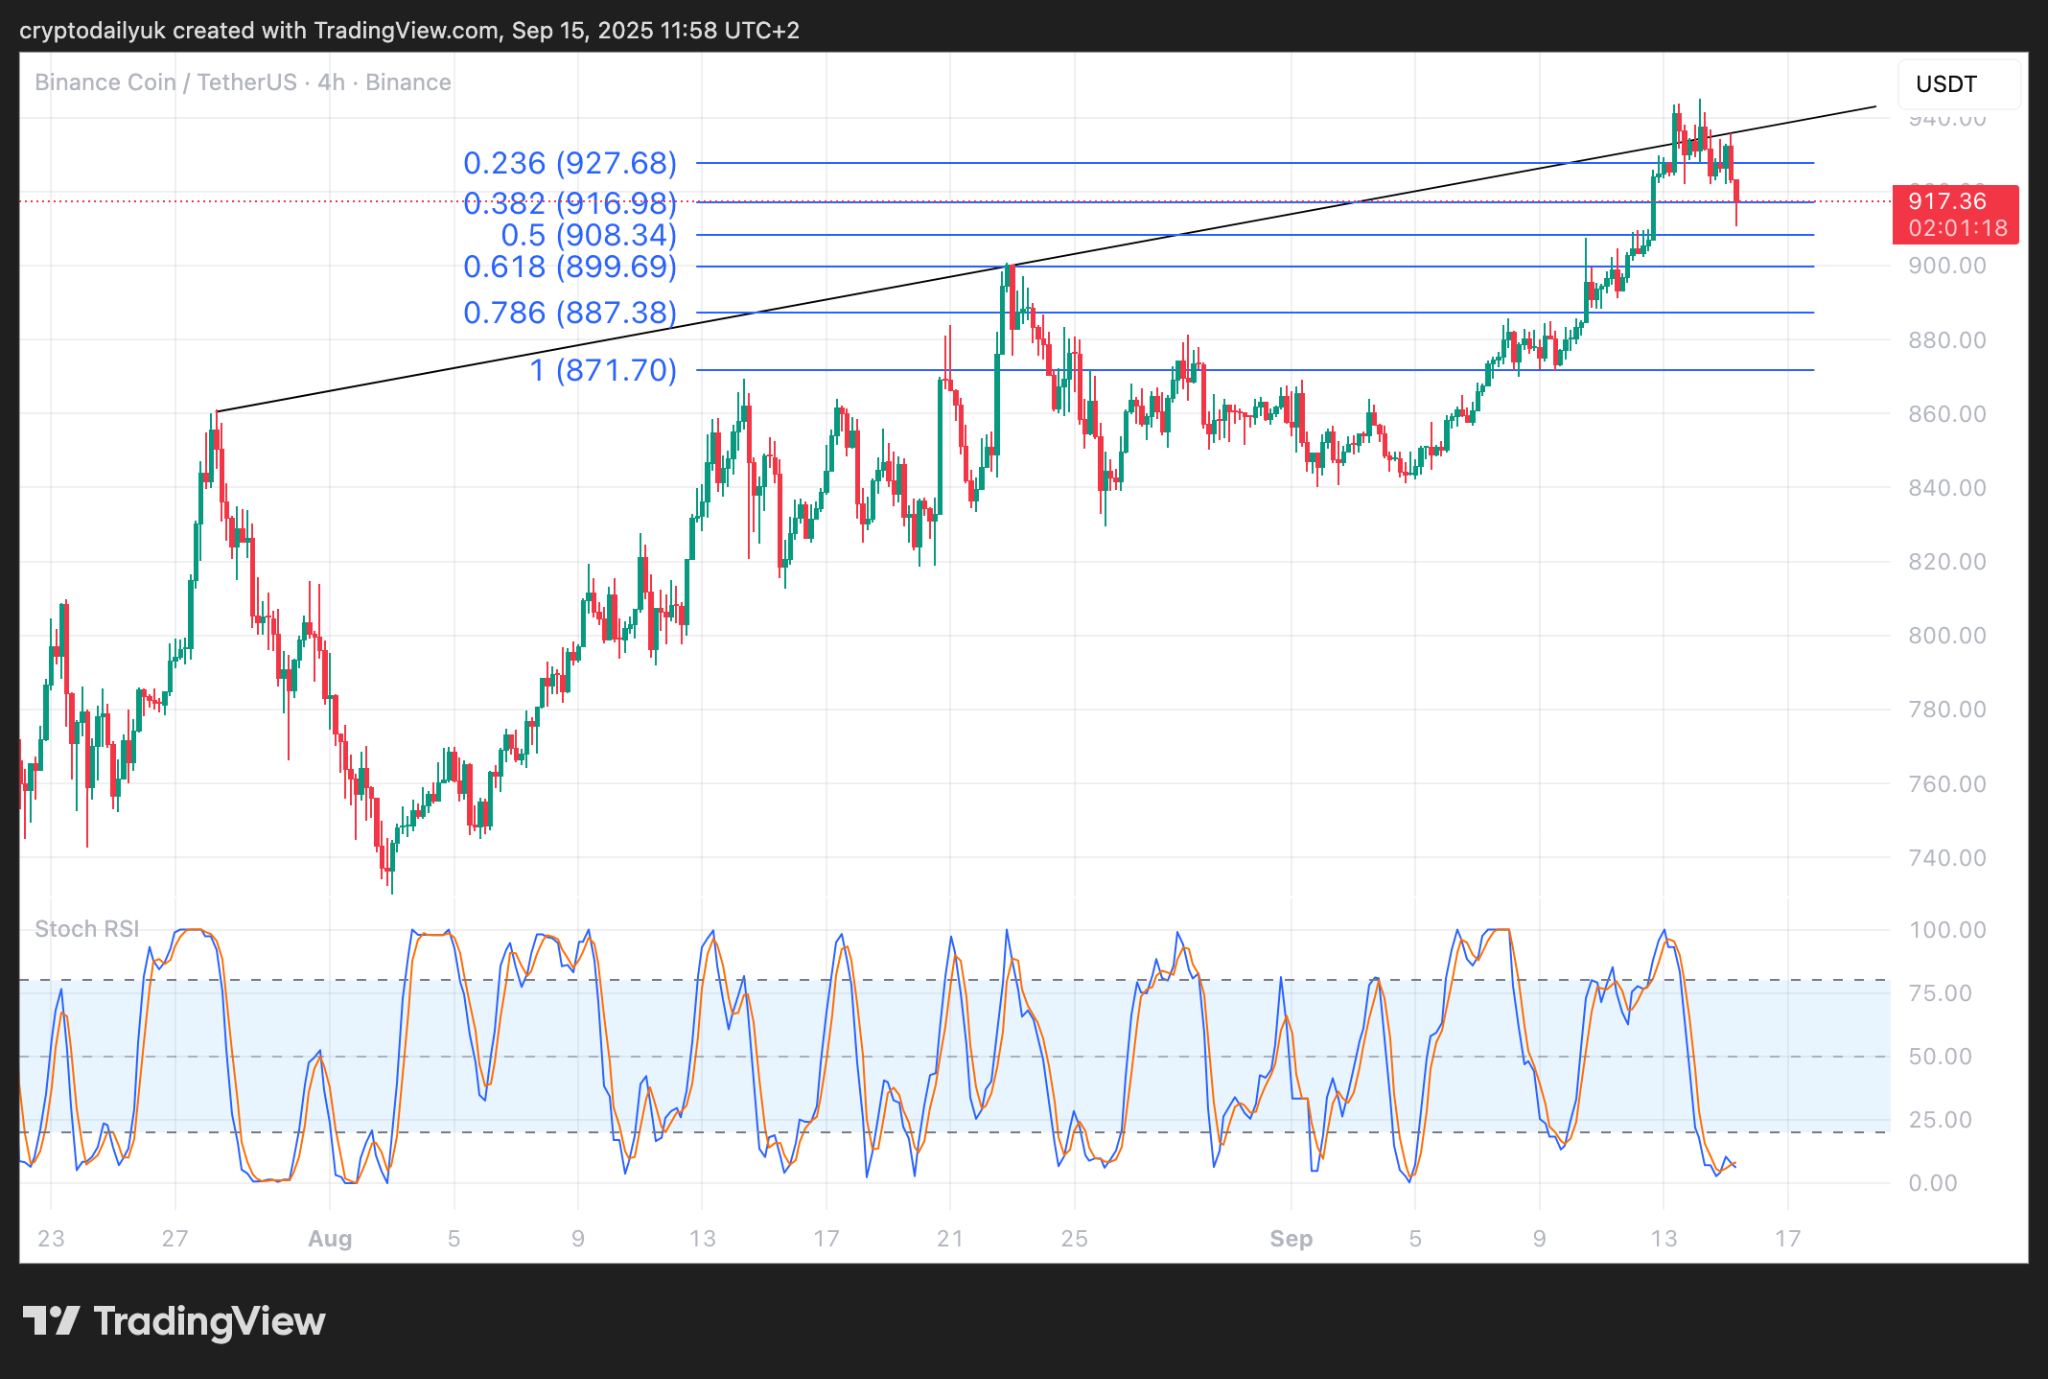
Task: Click the 900.00 price axis label
Action: [1946, 266]
